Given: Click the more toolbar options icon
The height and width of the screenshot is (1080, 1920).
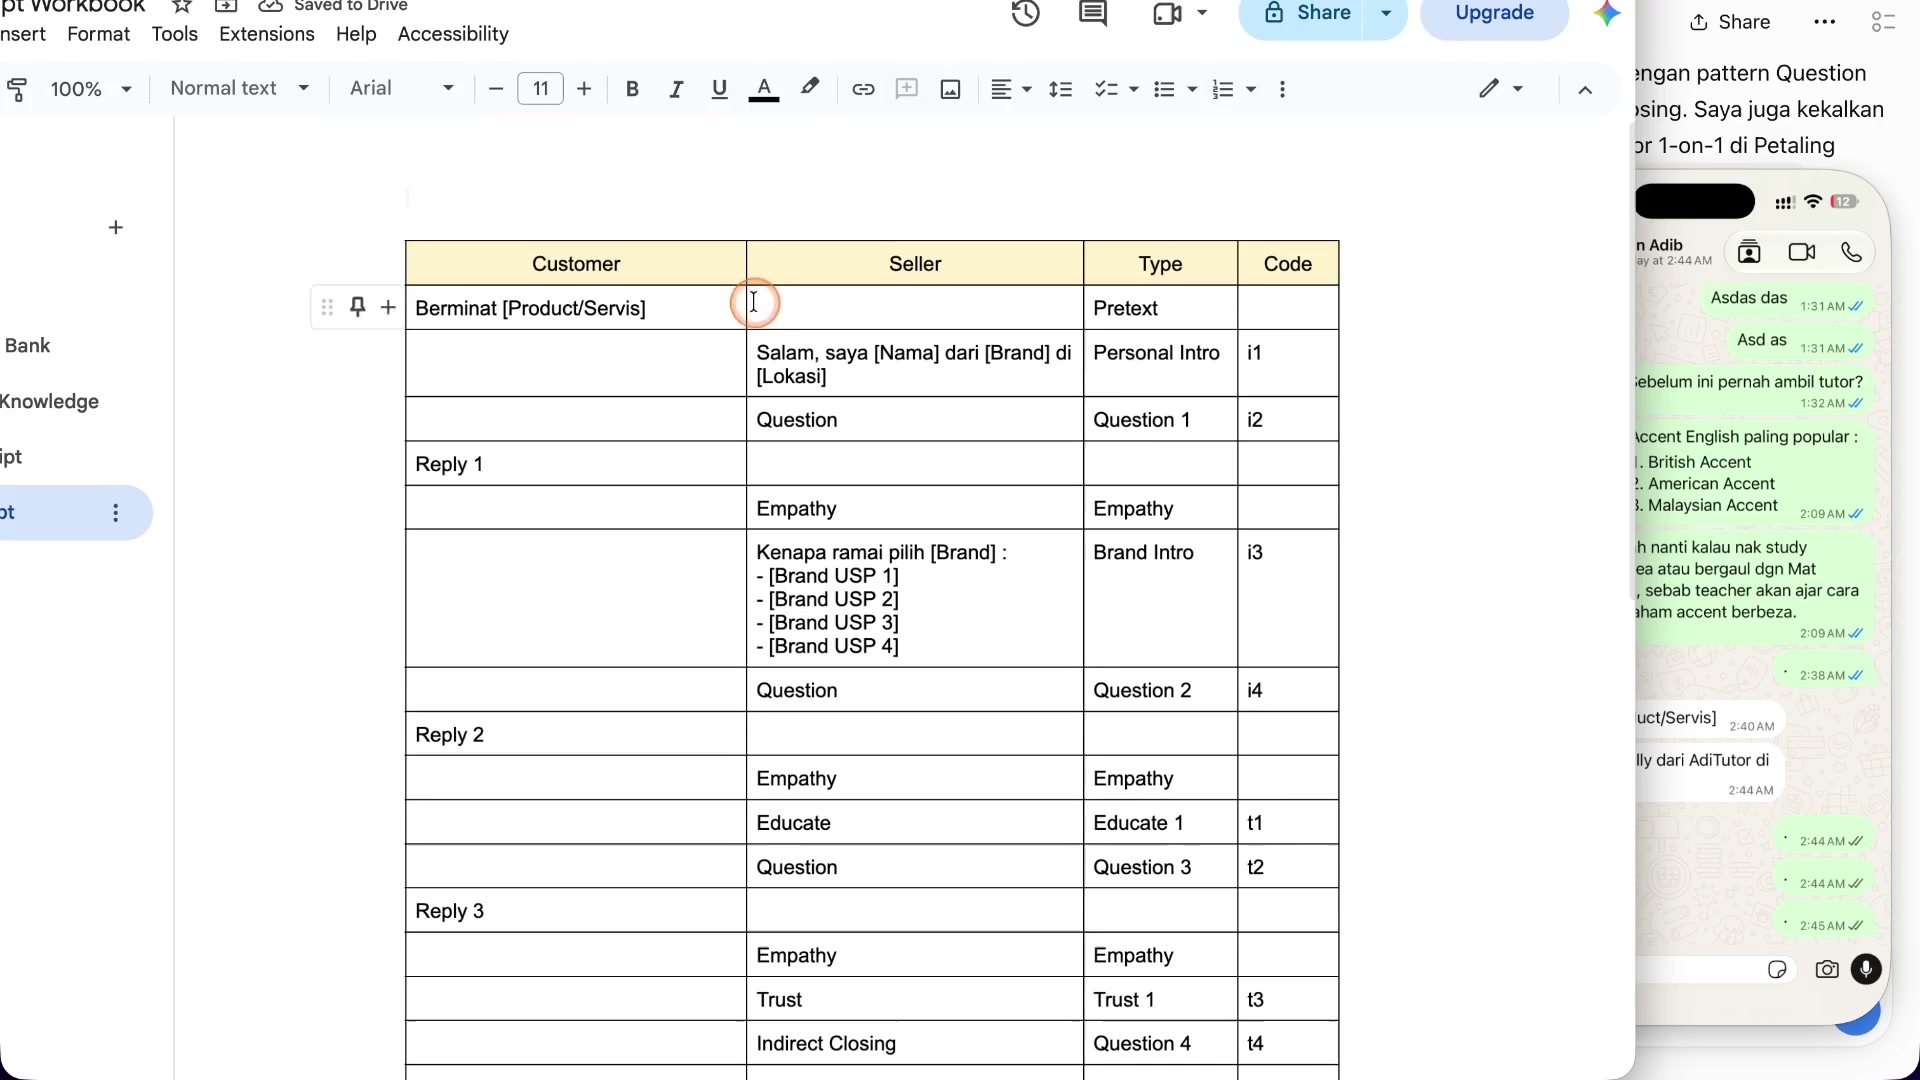Looking at the screenshot, I should point(1283,89).
